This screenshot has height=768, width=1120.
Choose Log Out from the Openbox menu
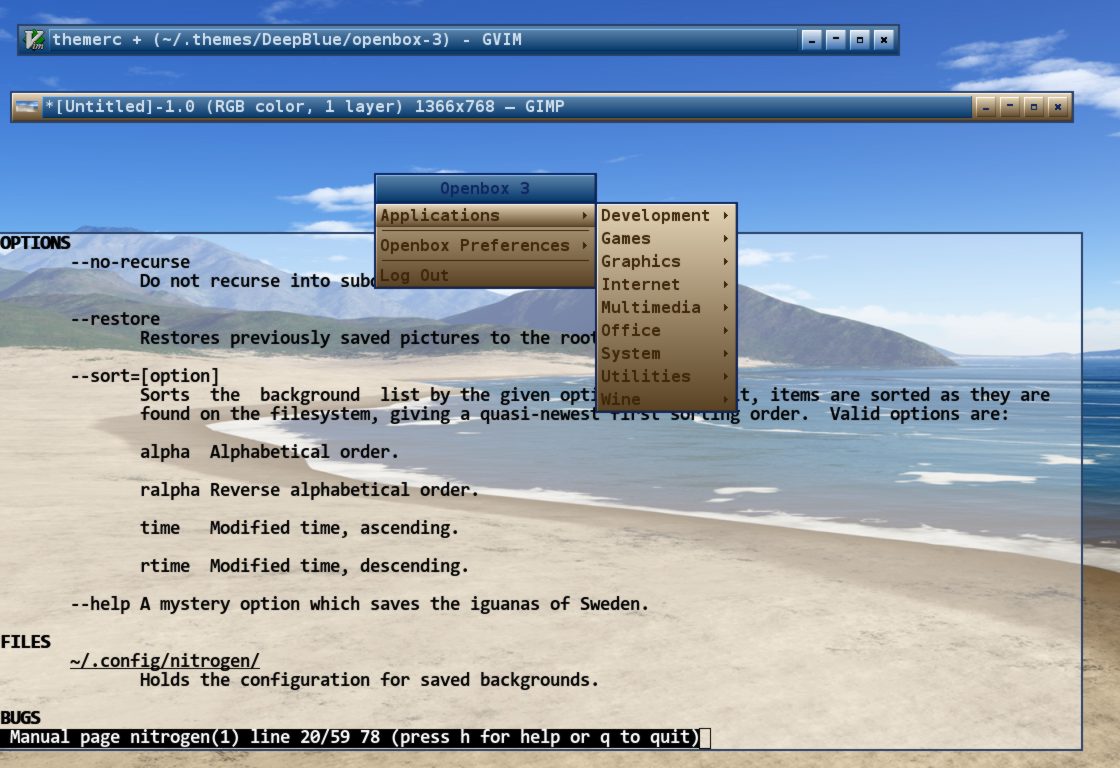click(485, 275)
